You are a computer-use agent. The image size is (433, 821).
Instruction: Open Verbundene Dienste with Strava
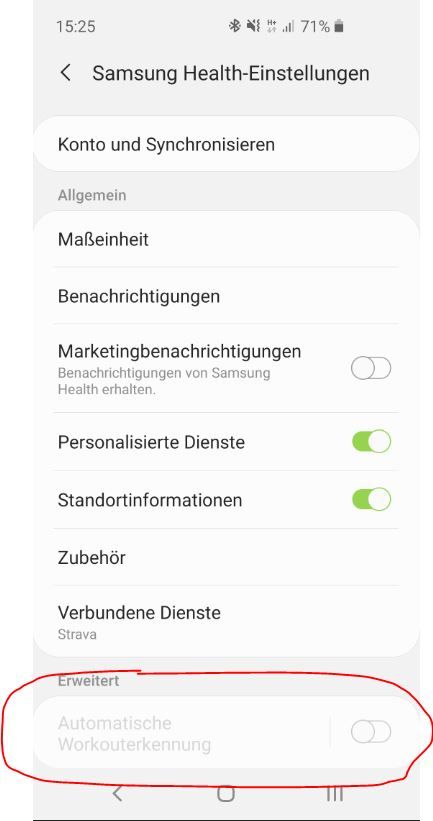coord(226,622)
